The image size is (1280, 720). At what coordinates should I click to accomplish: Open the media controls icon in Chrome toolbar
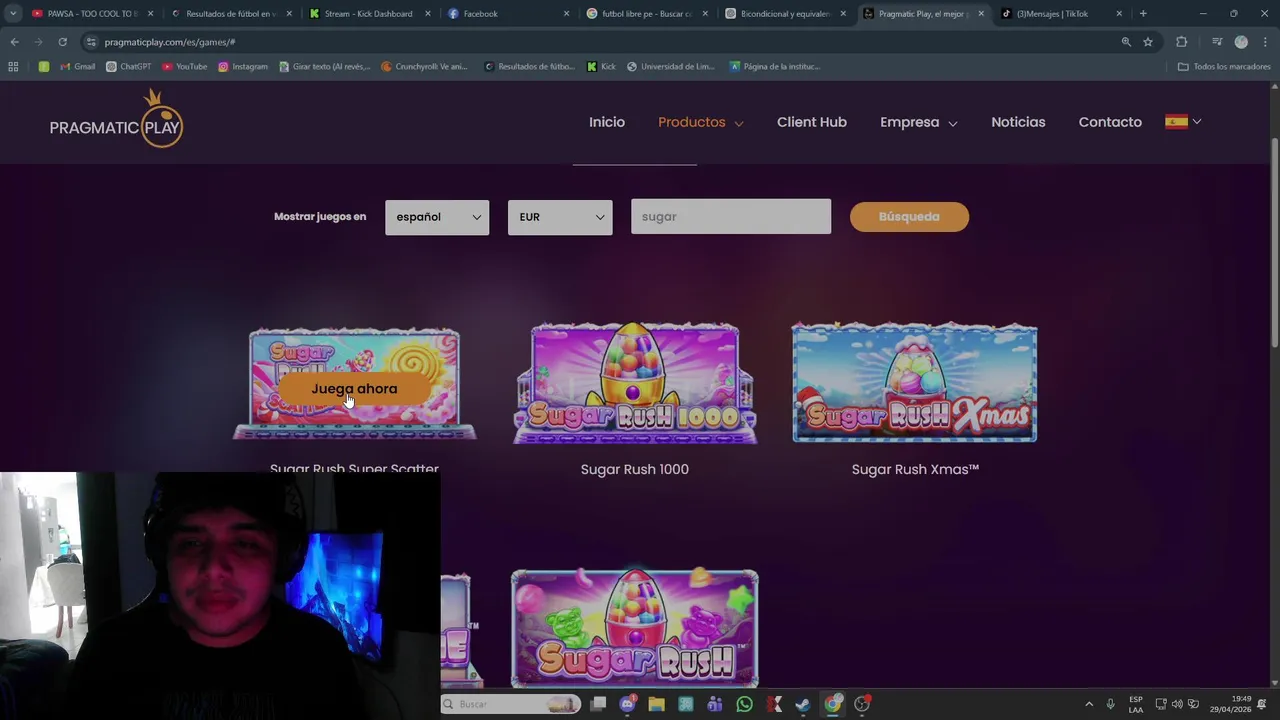[x=1217, y=42]
